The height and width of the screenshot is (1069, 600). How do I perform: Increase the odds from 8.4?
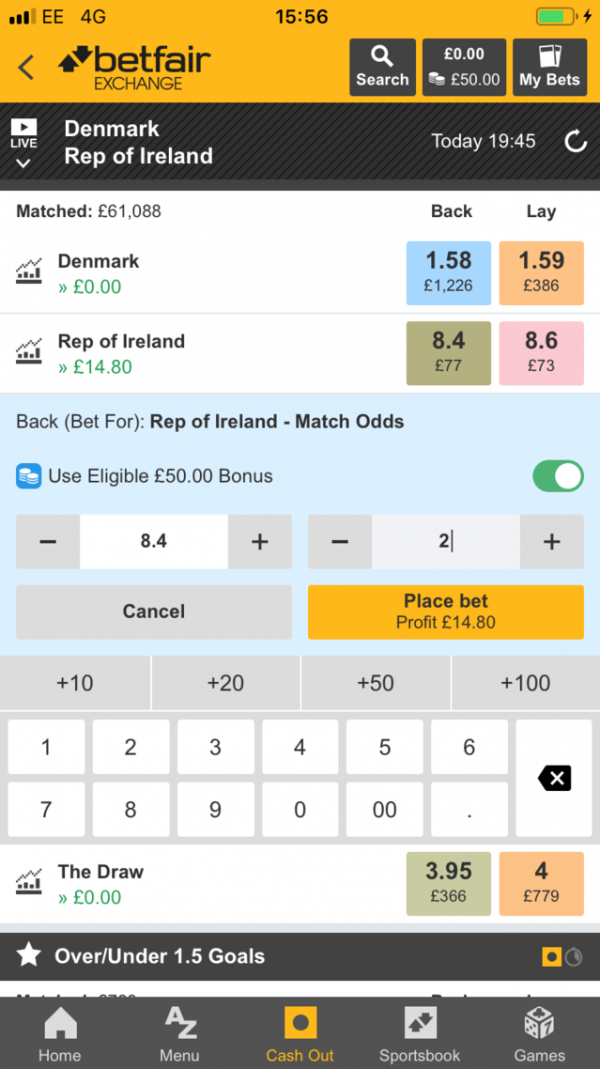(x=260, y=541)
